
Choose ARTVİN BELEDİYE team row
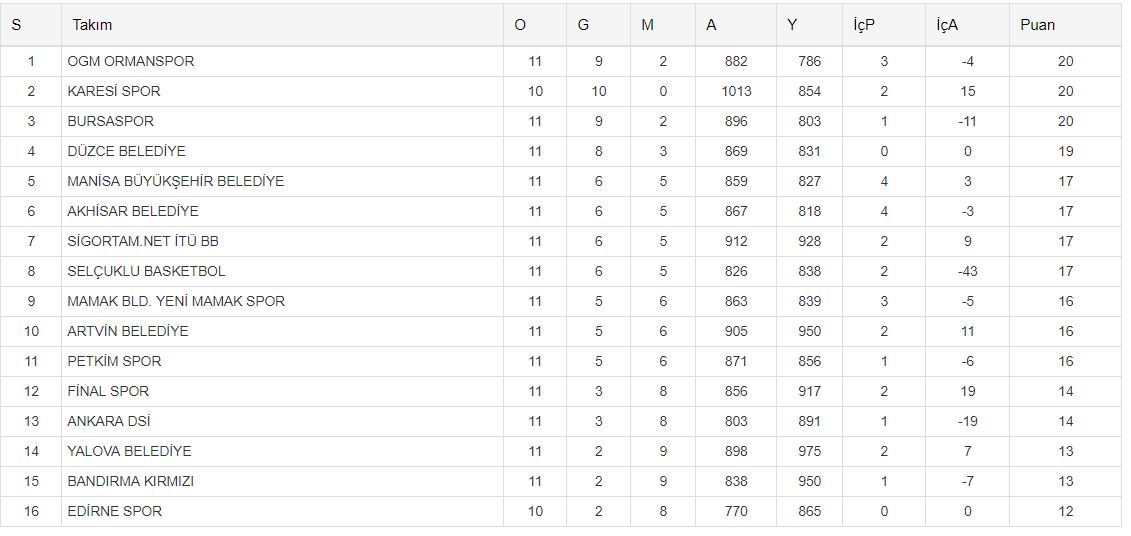(x=128, y=331)
